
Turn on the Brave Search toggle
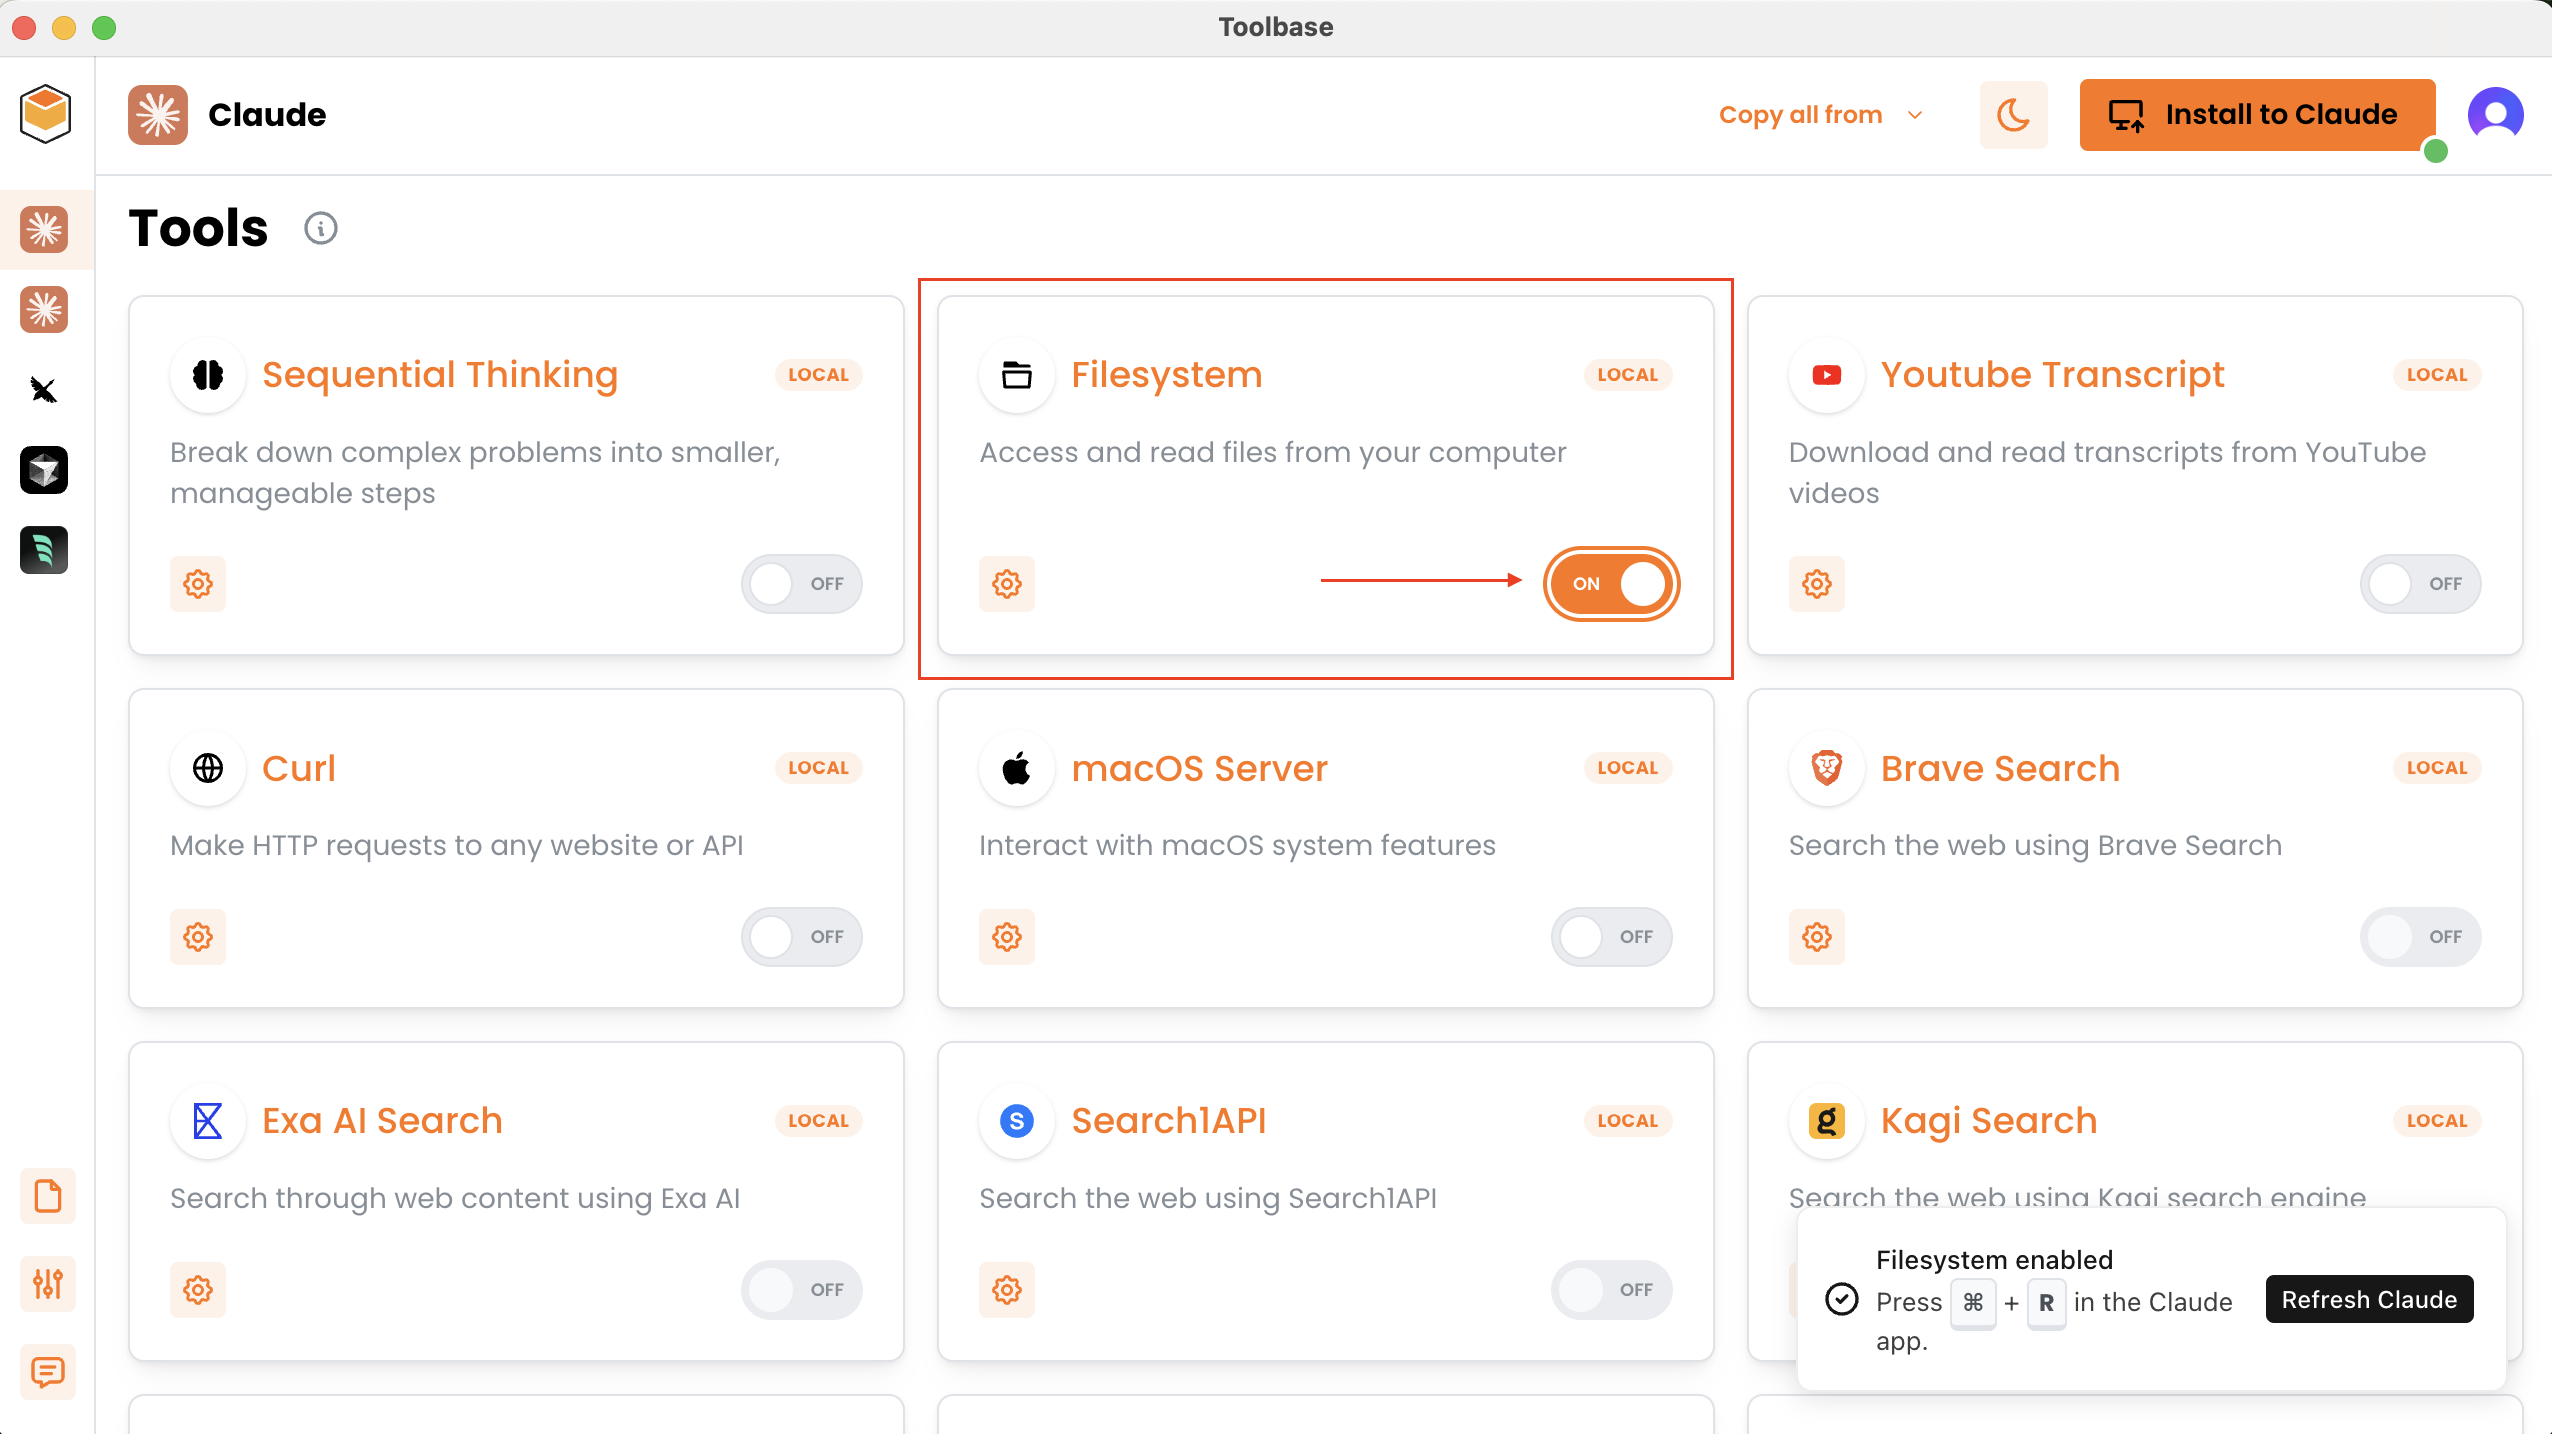pyautogui.click(x=2420, y=937)
